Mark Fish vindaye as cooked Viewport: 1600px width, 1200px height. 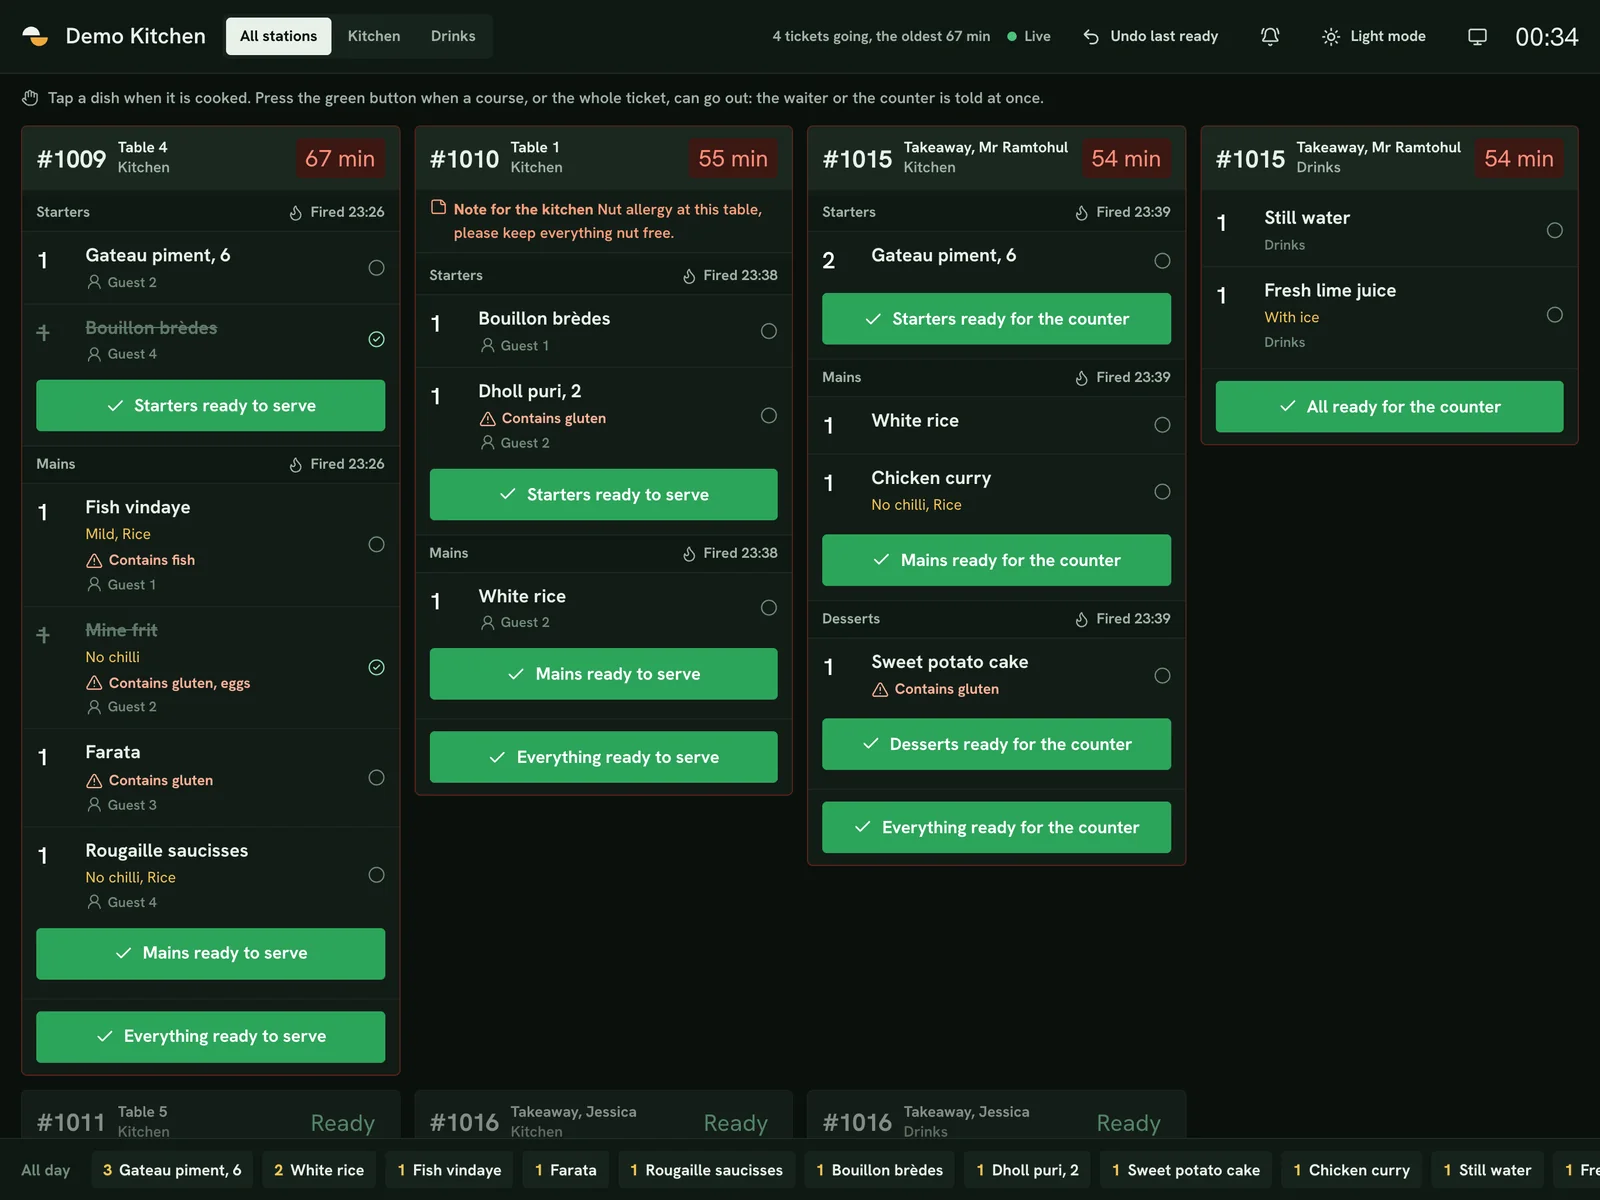[376, 545]
